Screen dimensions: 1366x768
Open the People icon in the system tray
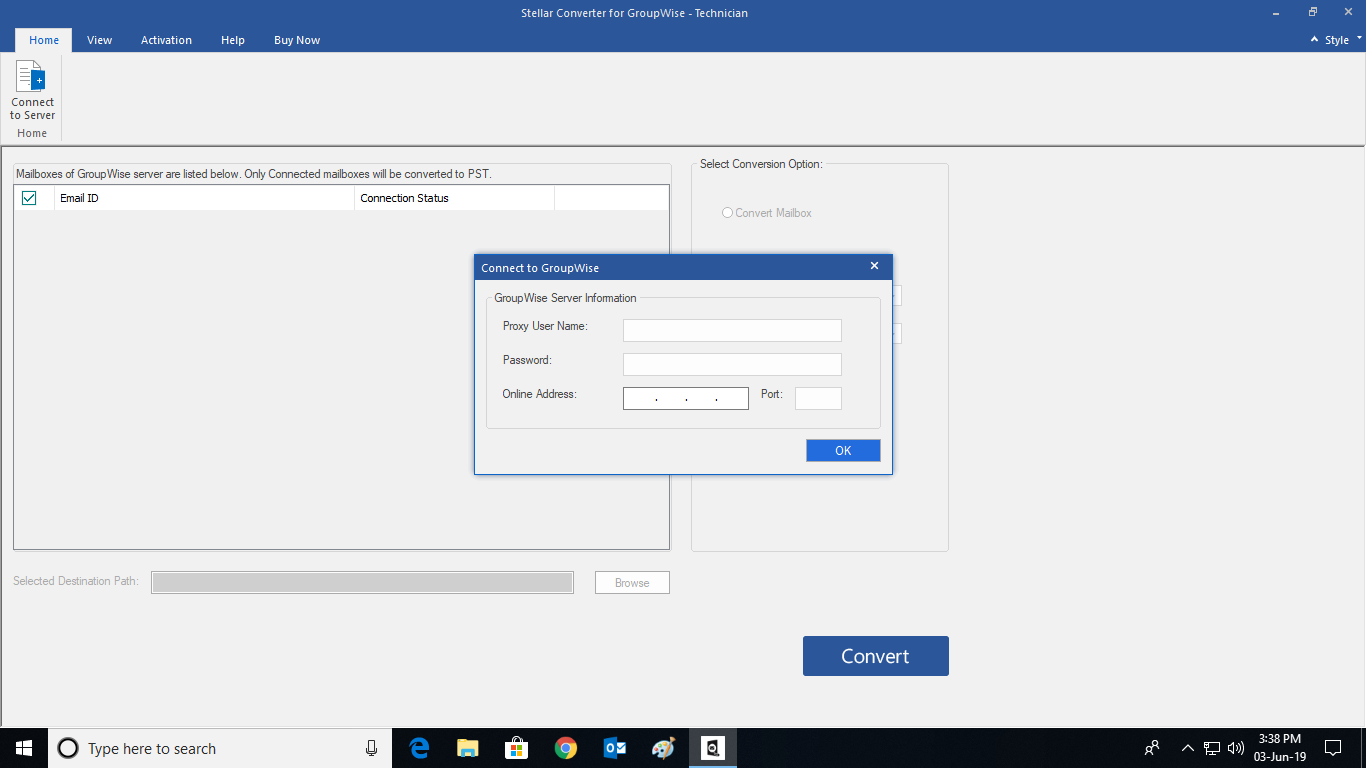(x=1152, y=748)
